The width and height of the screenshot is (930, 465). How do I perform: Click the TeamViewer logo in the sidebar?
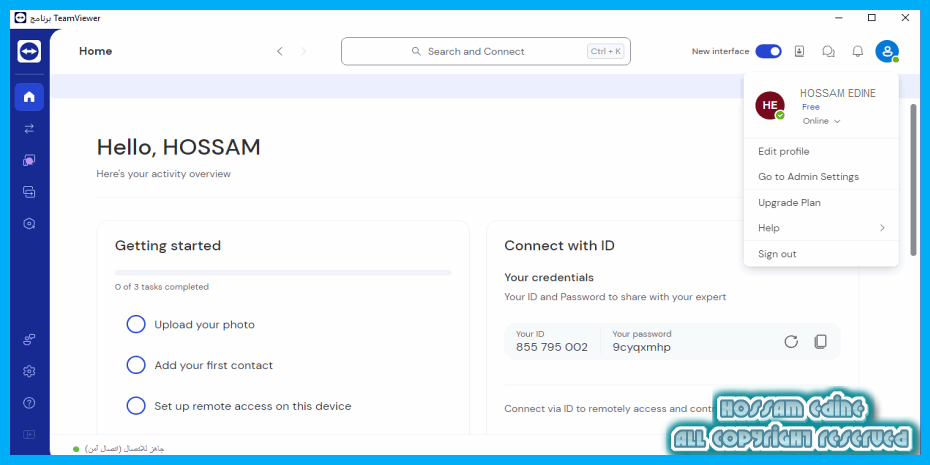[x=29, y=52]
